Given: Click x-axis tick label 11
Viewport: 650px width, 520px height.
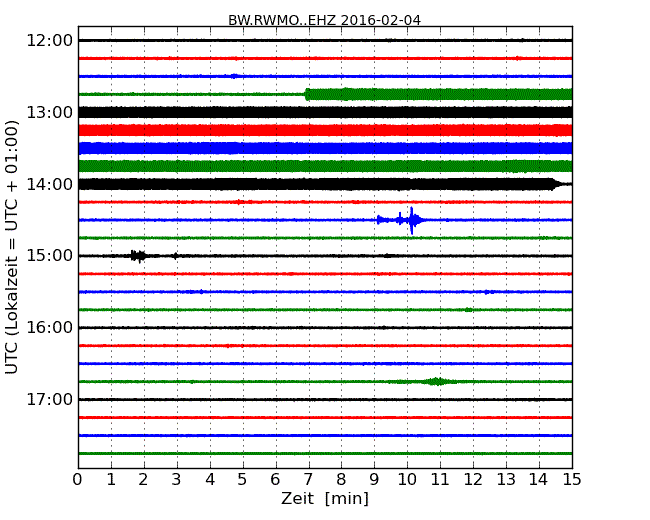Looking at the screenshot, I should [440, 480].
